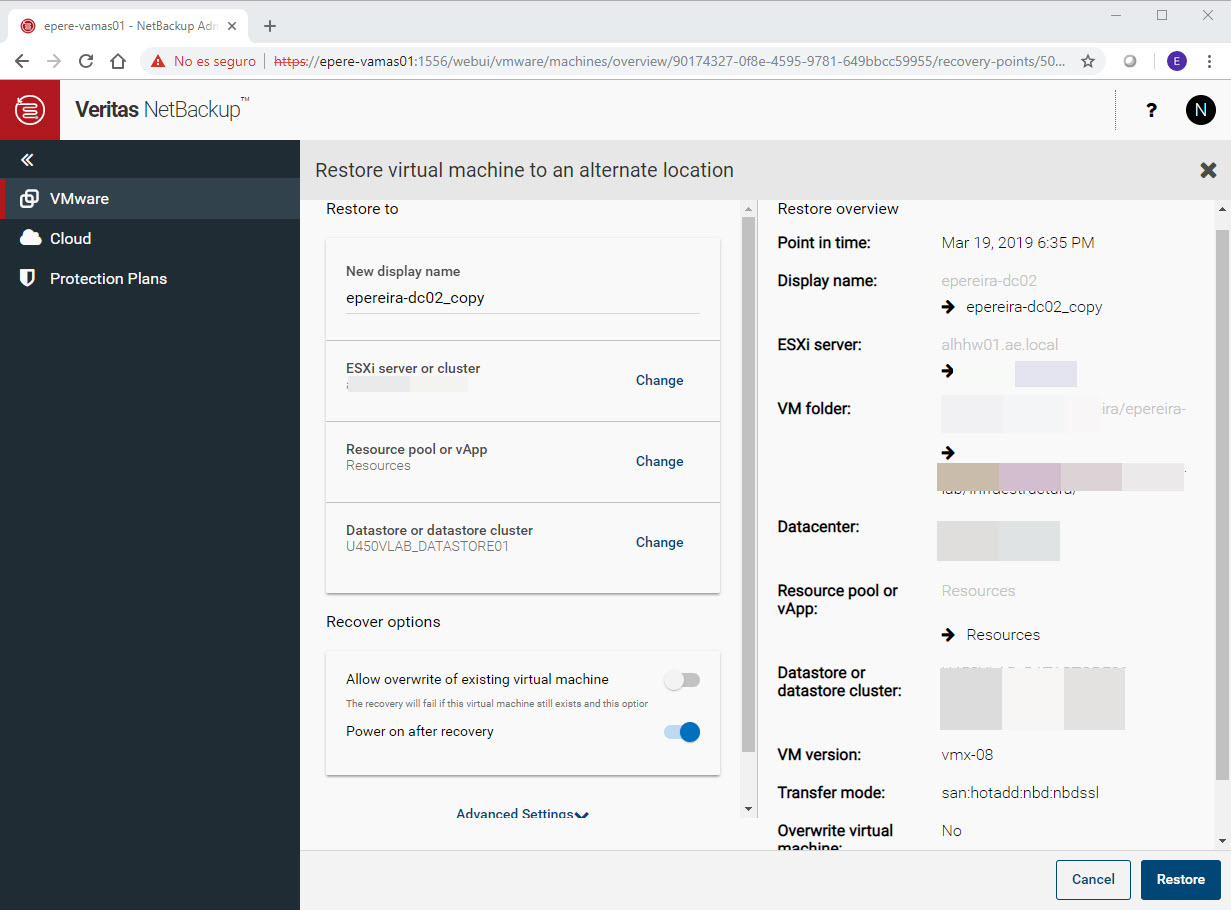Screen dimensions: 1231x910
Task: Click the gray extension icon in toolbar
Action: click(x=1130, y=61)
